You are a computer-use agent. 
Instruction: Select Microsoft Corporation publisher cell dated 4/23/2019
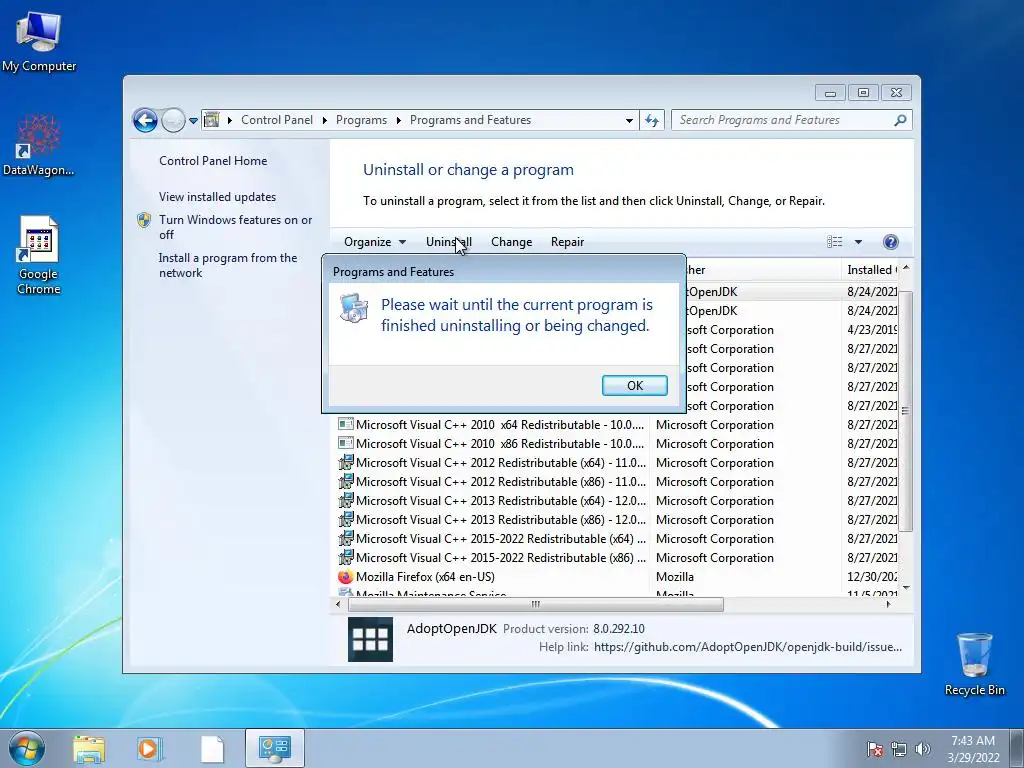(x=730, y=330)
